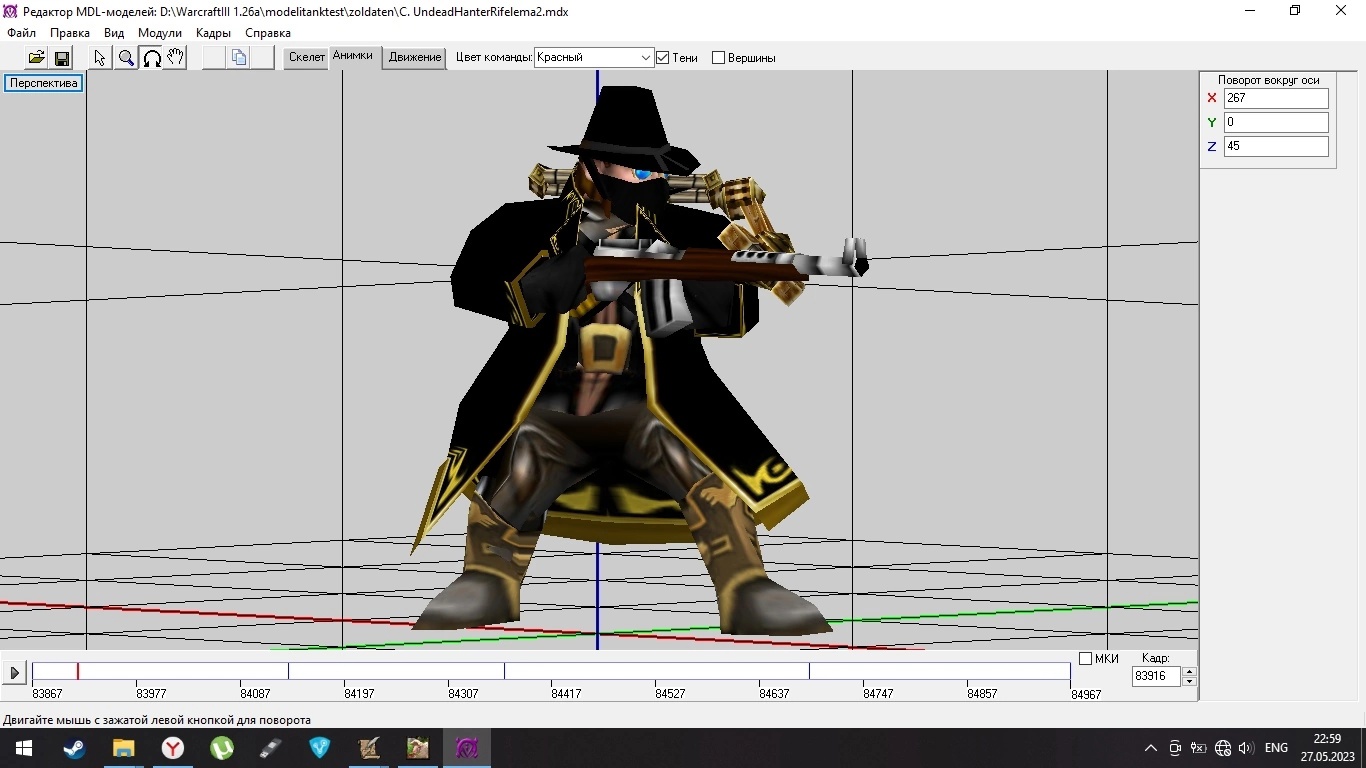Screen dimensions: 1366x768
Task: Open the Файл menu
Action: click(21, 33)
